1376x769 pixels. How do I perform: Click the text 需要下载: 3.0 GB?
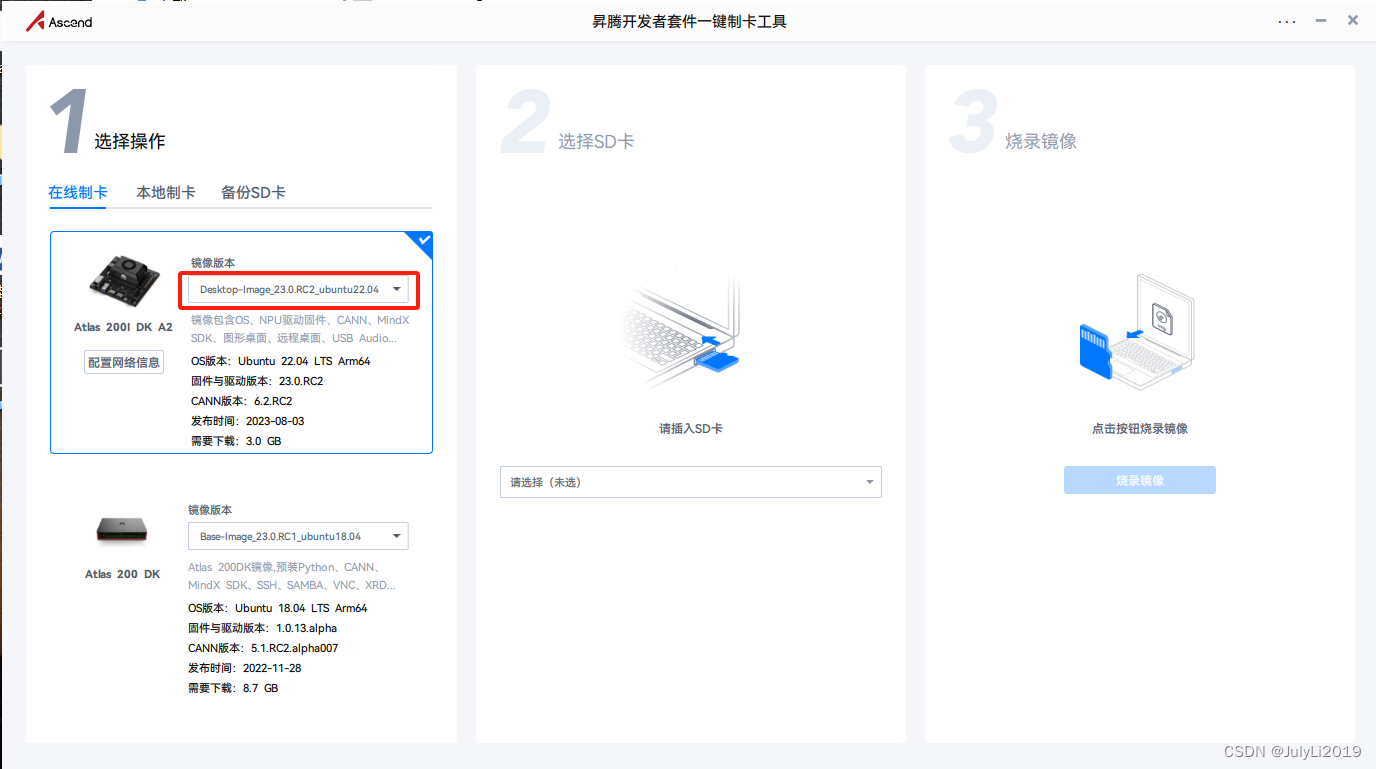click(x=236, y=441)
